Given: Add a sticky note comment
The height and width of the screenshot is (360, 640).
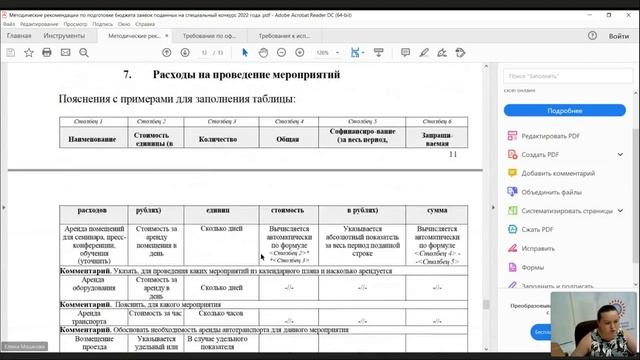Looking at the screenshot, I should 405,53.
